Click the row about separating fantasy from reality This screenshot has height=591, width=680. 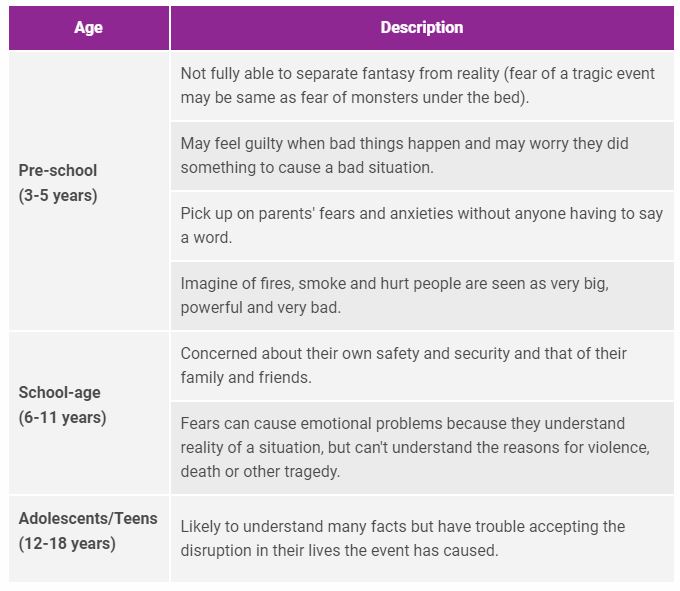(420, 85)
